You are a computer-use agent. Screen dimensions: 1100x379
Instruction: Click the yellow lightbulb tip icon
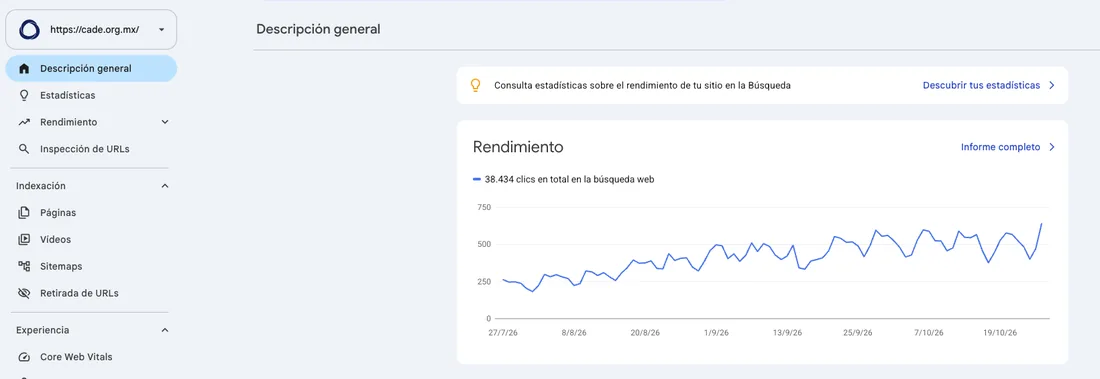click(476, 86)
